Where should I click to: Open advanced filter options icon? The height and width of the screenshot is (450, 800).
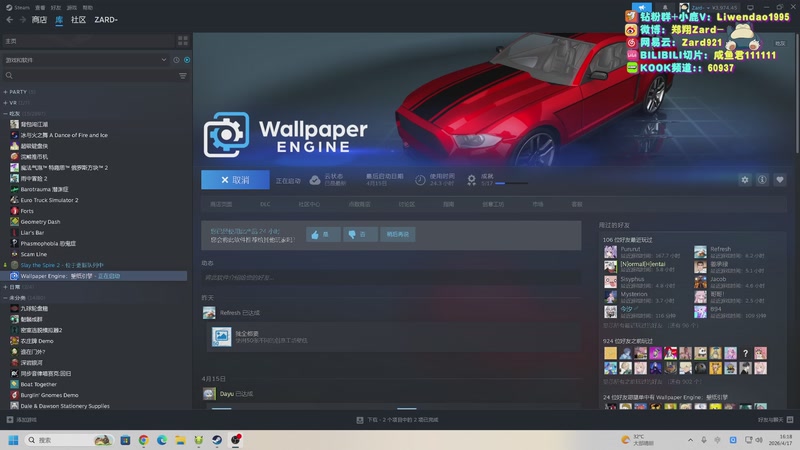coord(183,76)
